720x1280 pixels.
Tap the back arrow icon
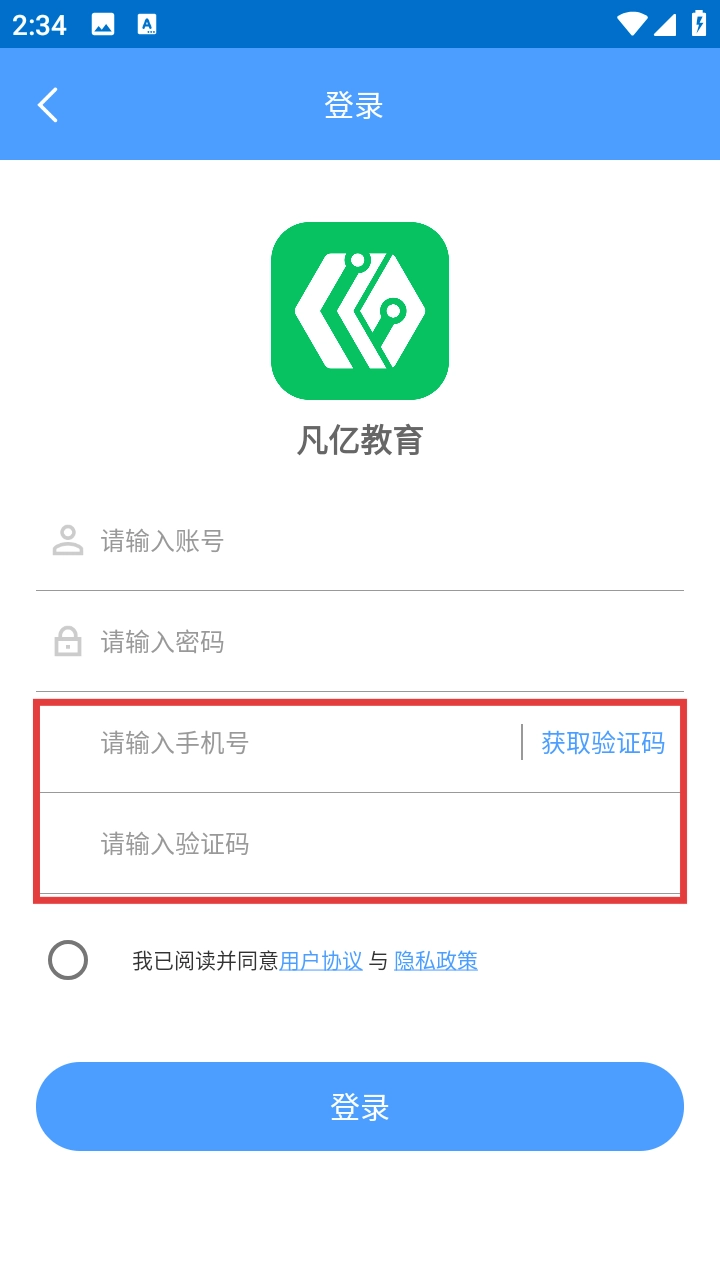pos(48,105)
